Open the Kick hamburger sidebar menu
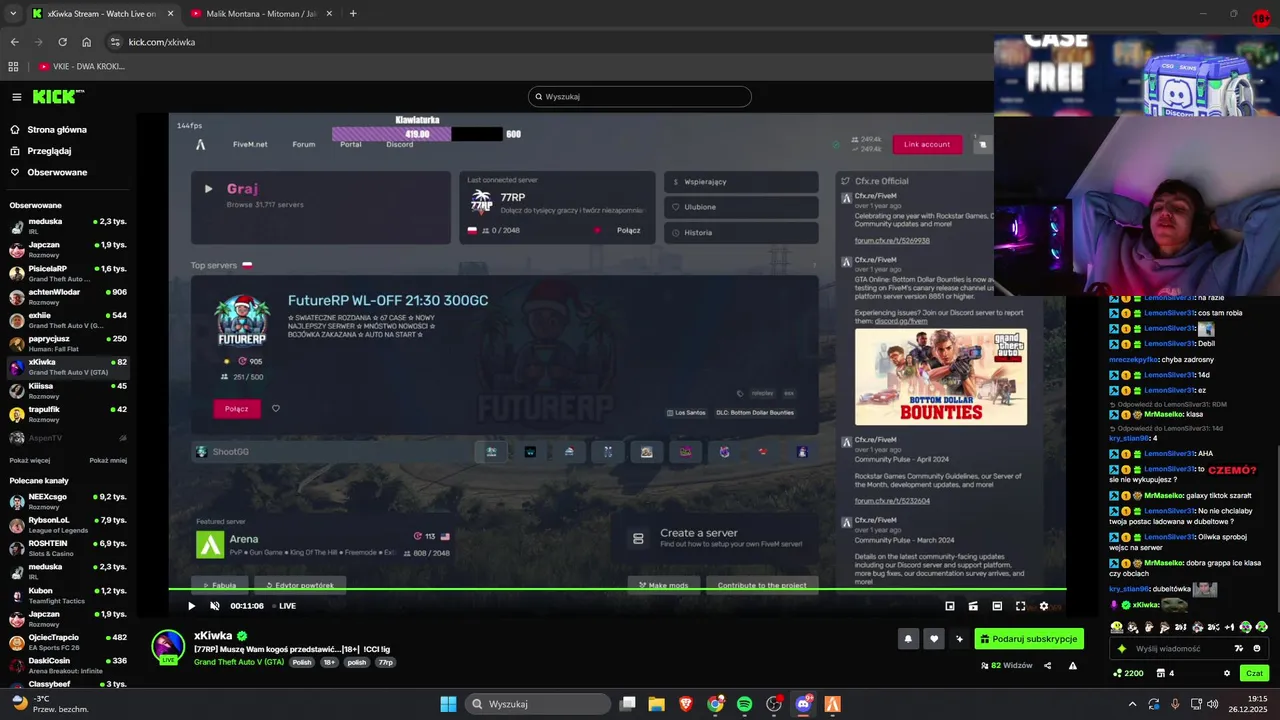1280x720 pixels. [x=17, y=97]
